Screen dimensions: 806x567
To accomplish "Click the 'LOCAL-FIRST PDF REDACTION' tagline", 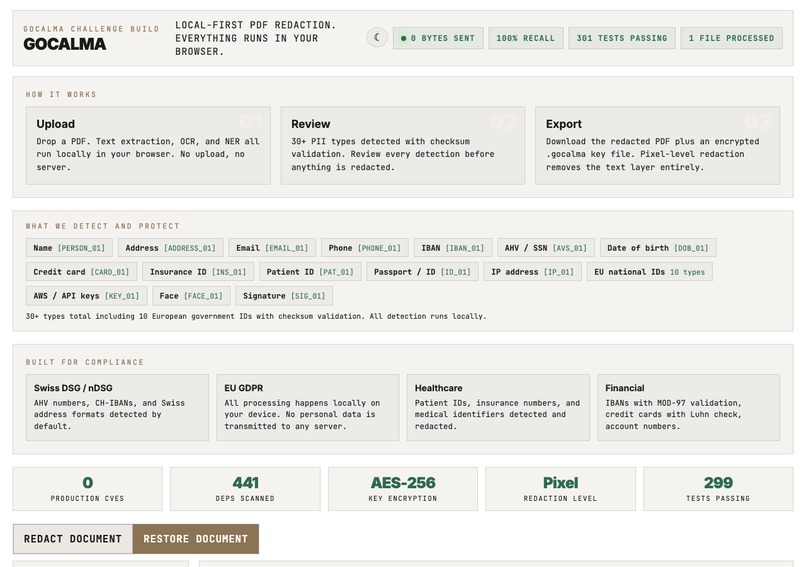I will pos(255,38).
